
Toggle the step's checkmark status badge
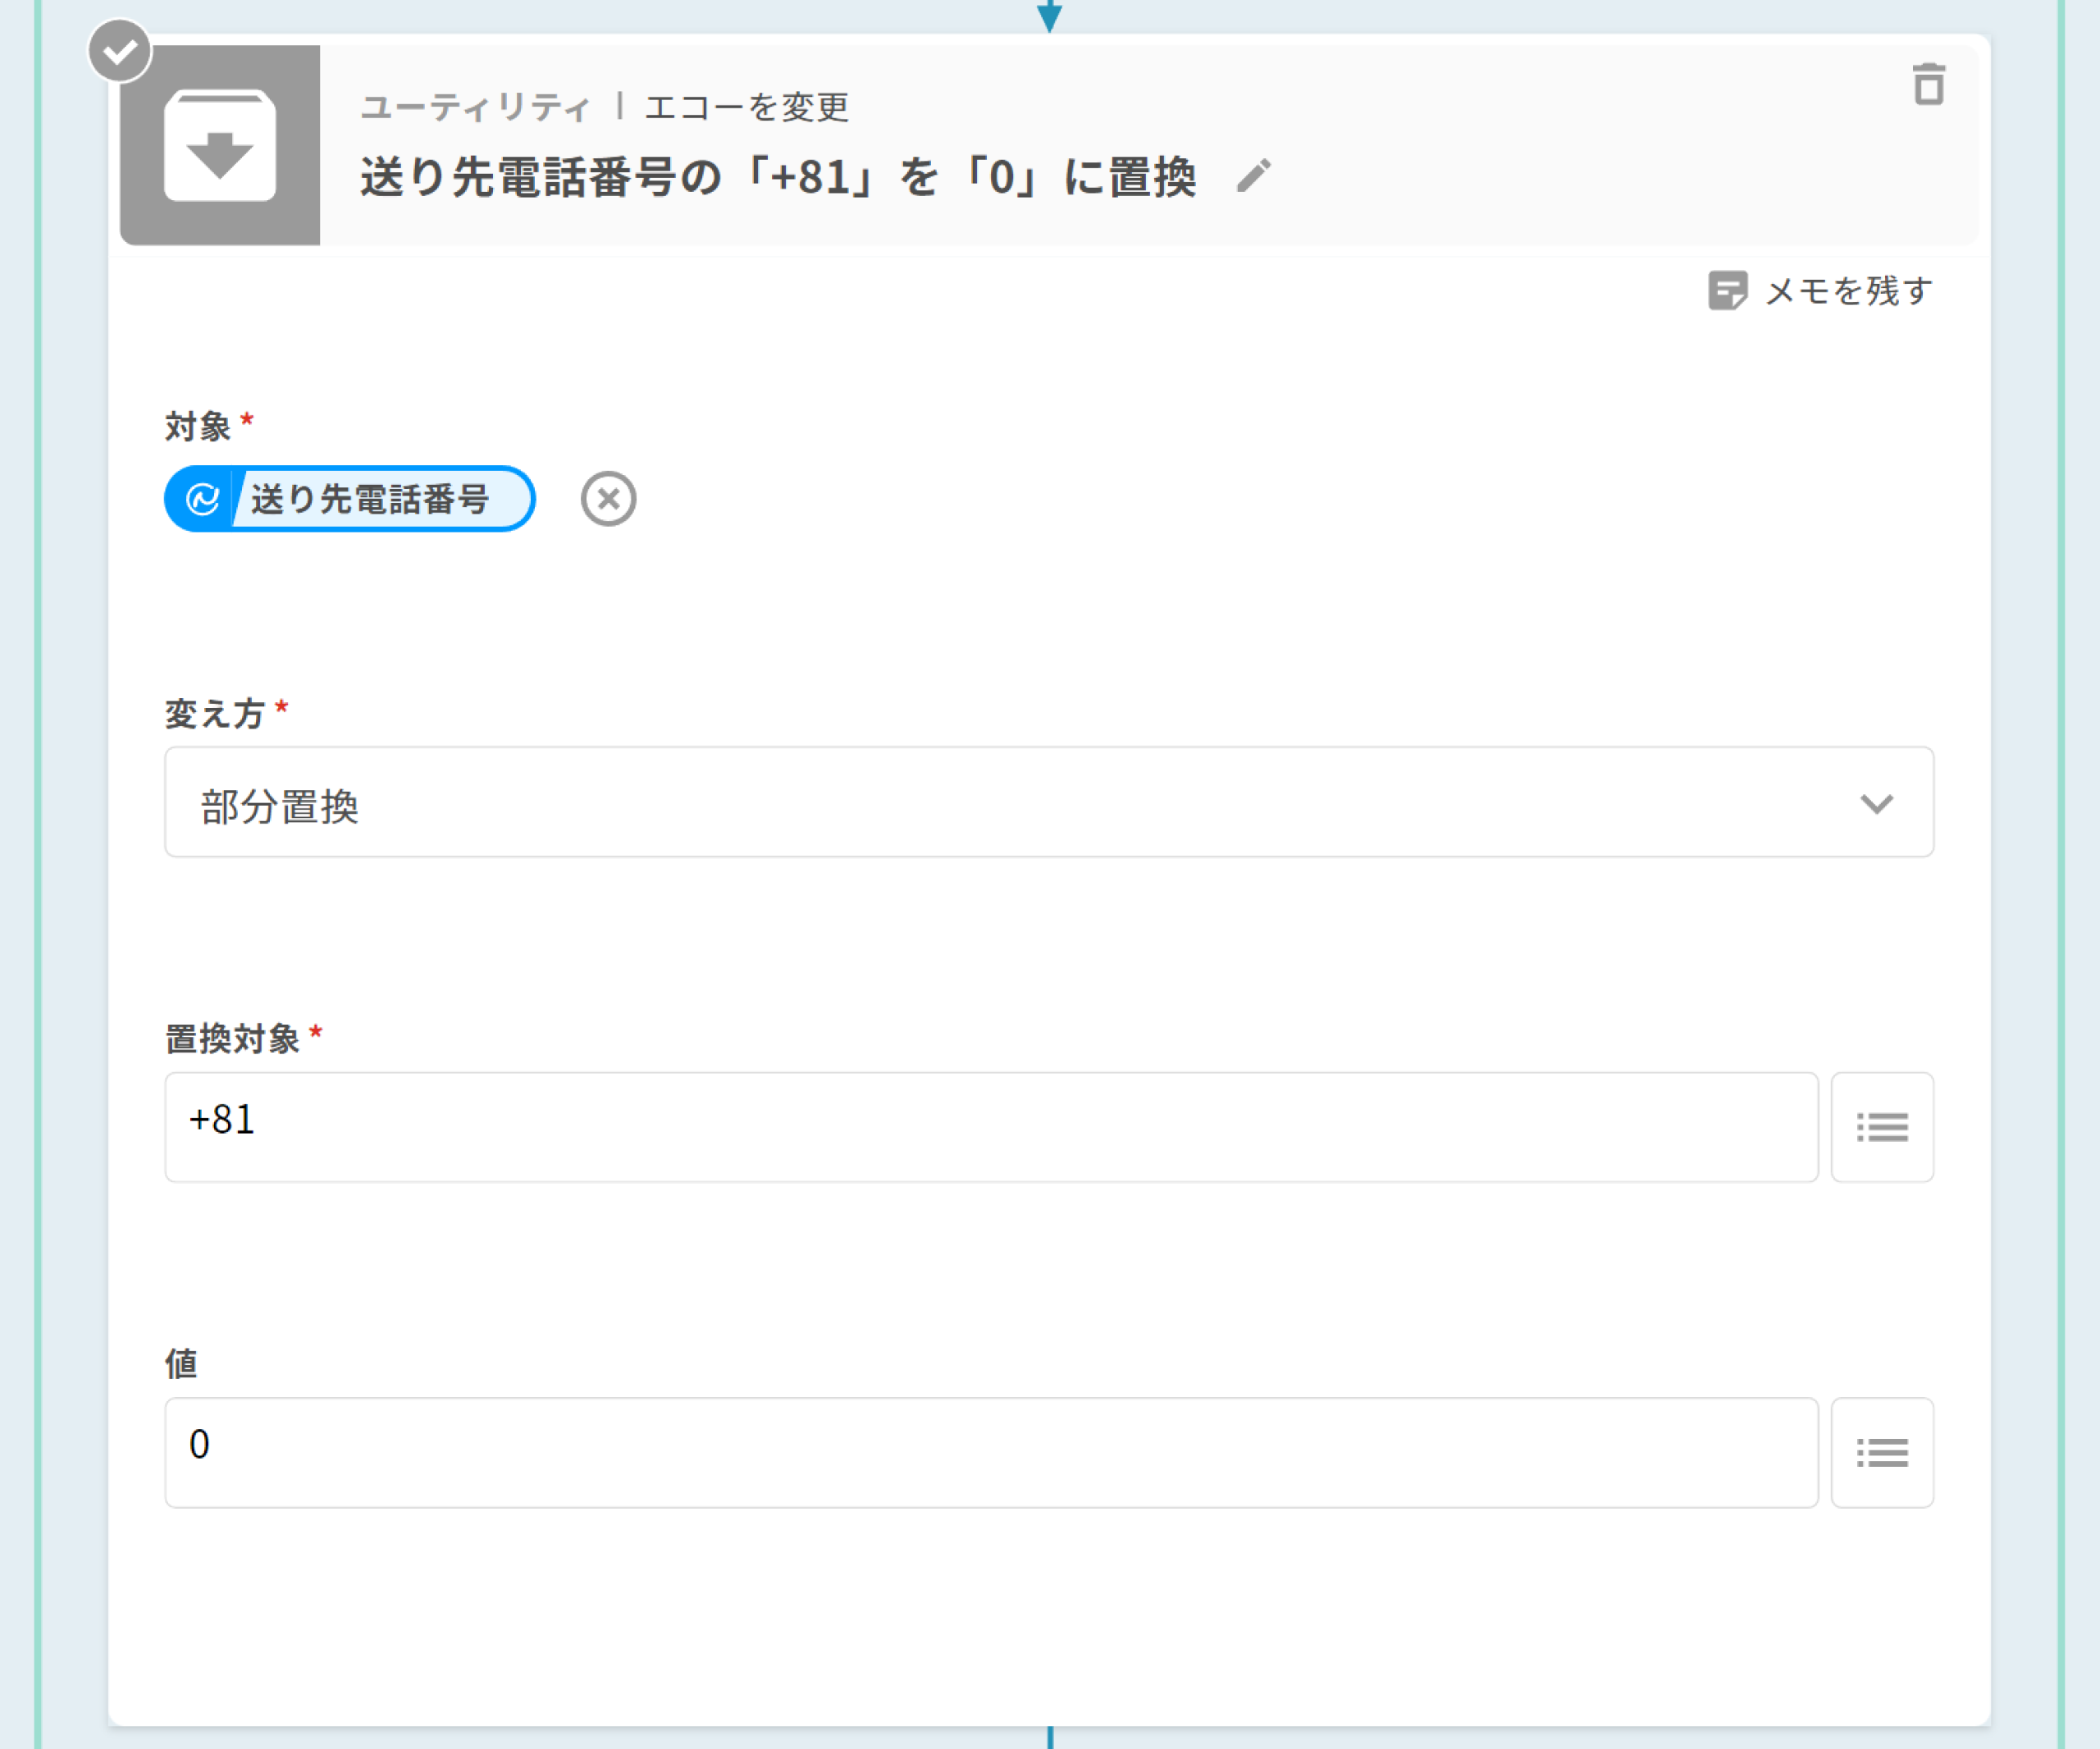120,50
